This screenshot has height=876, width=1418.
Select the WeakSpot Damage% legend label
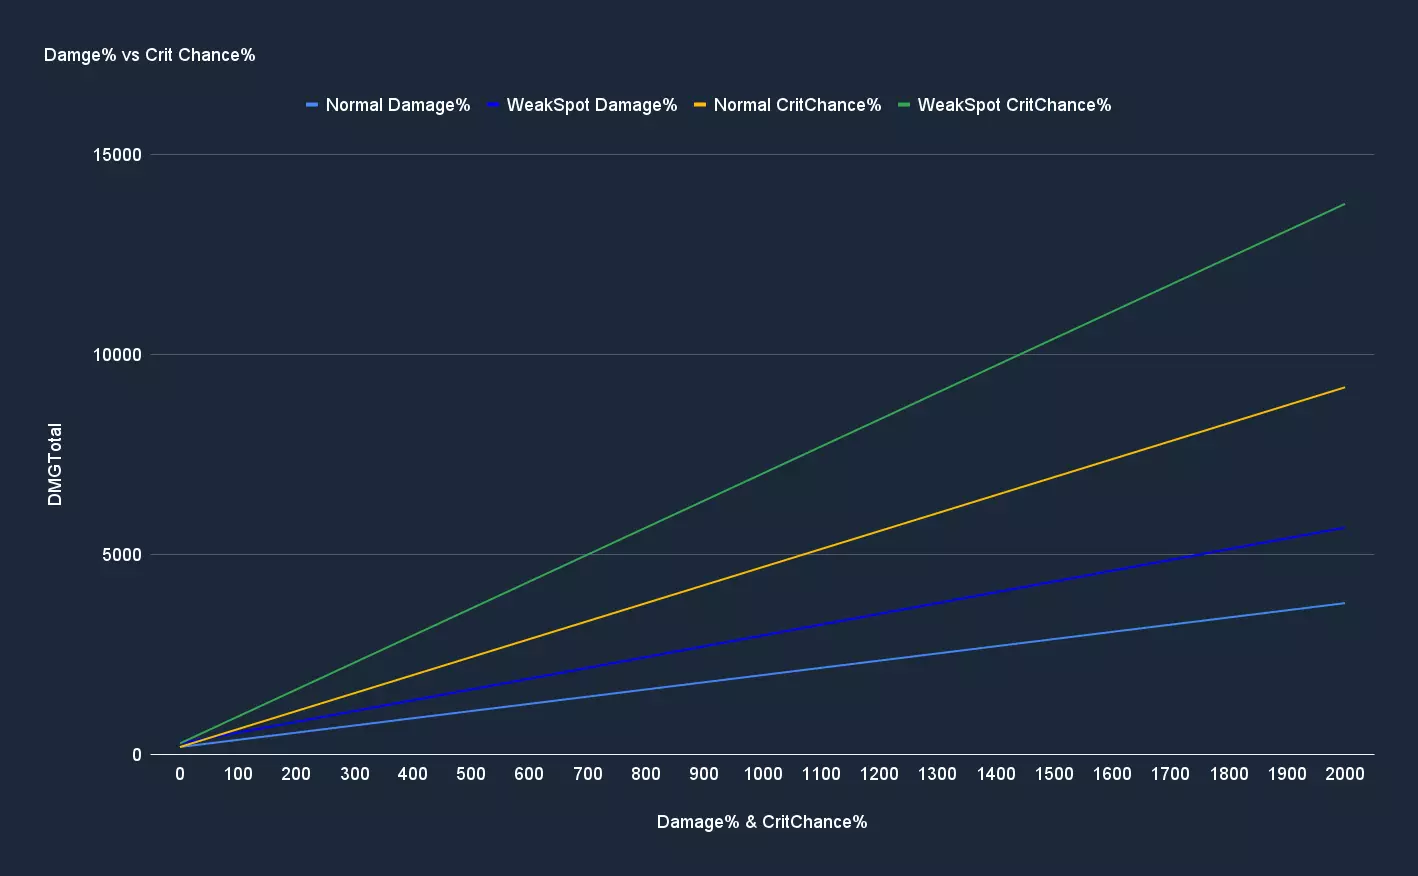tap(592, 105)
